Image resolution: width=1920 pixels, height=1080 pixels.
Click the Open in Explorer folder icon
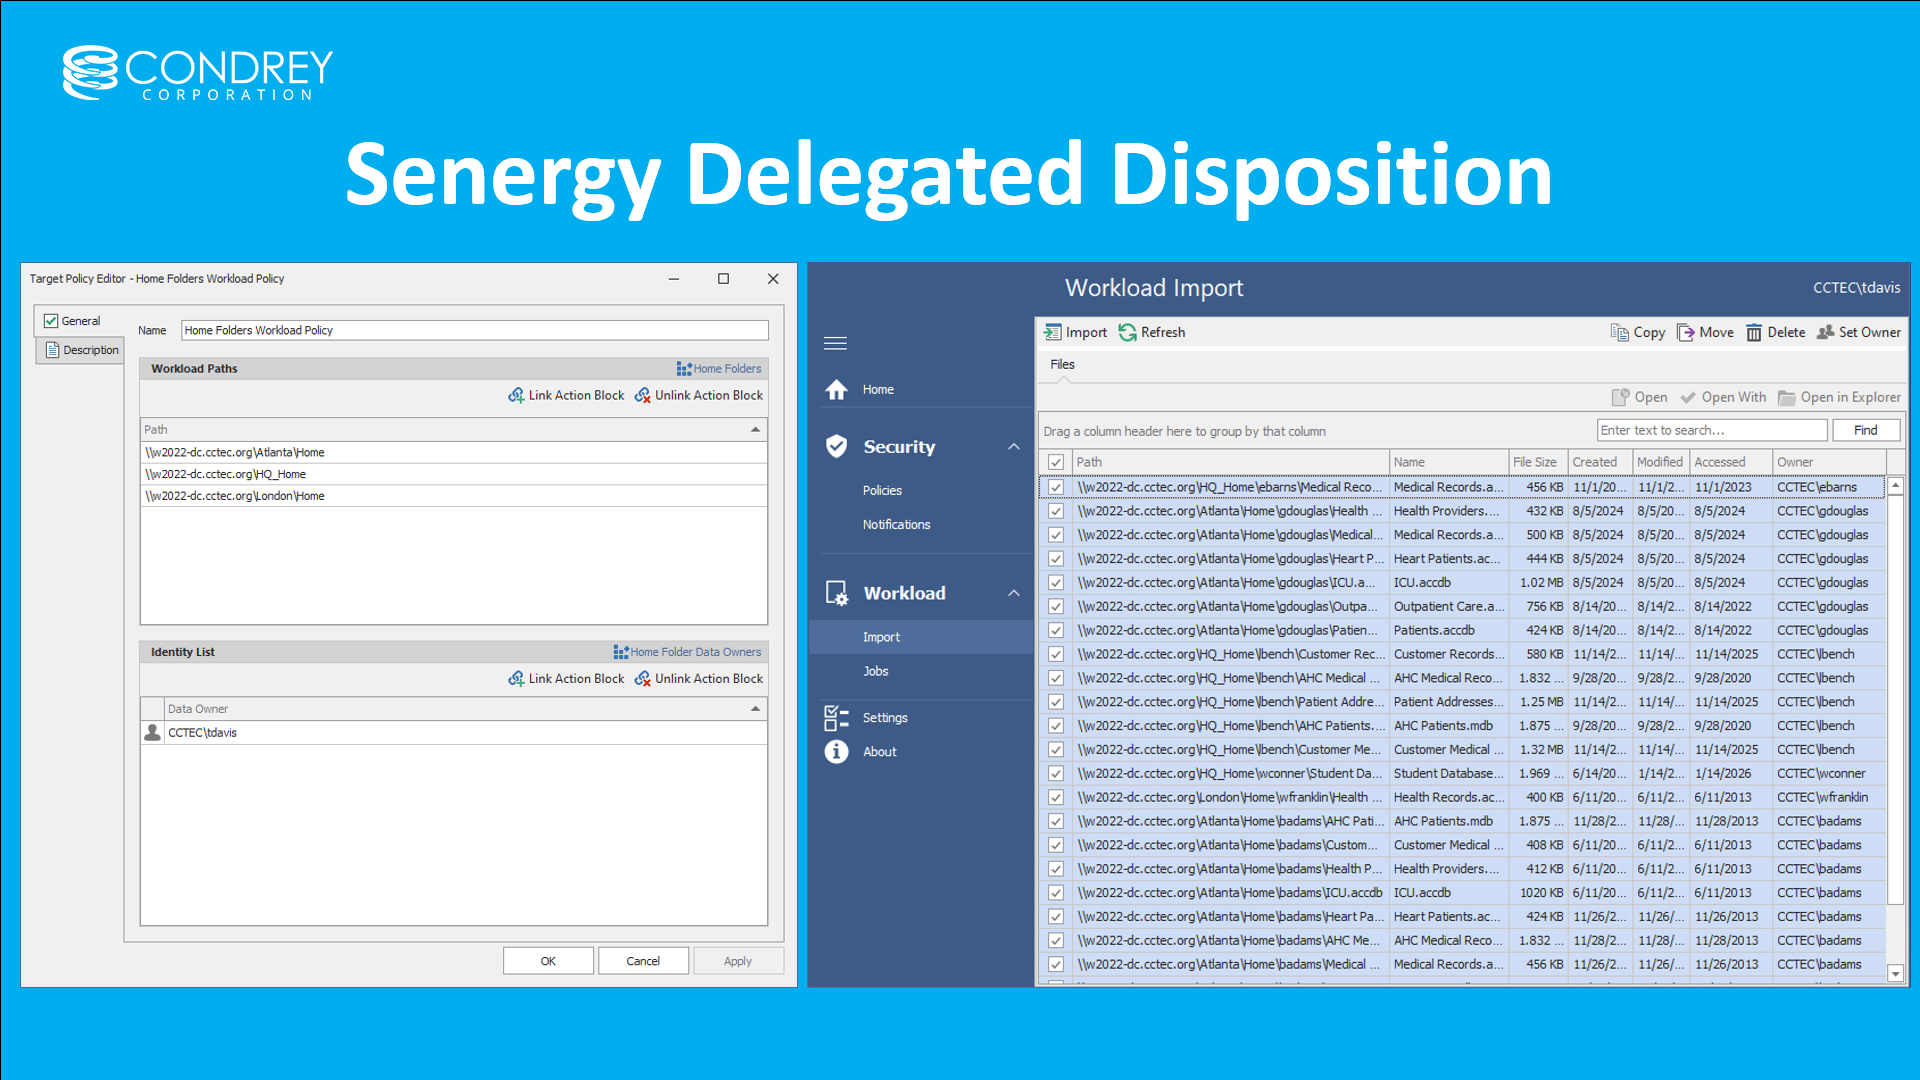click(x=1786, y=397)
